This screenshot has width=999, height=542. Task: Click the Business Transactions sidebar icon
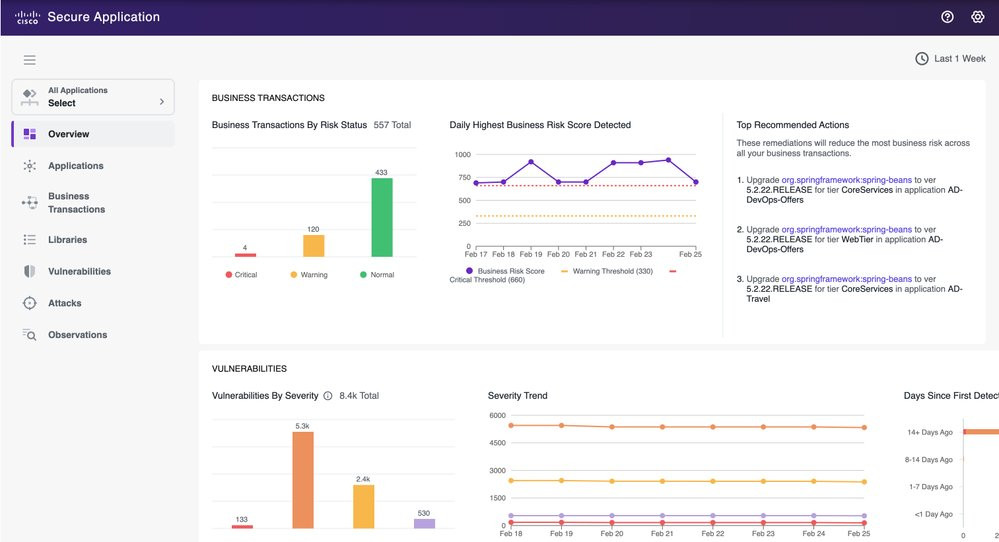point(29,203)
